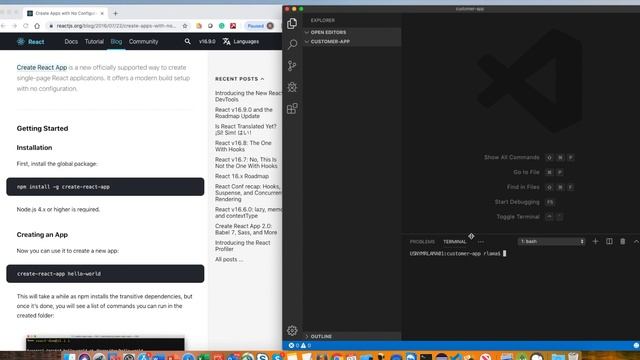The height and width of the screenshot is (360, 640).
Task: Open the Extensions view in VS Code
Action: click(x=292, y=108)
